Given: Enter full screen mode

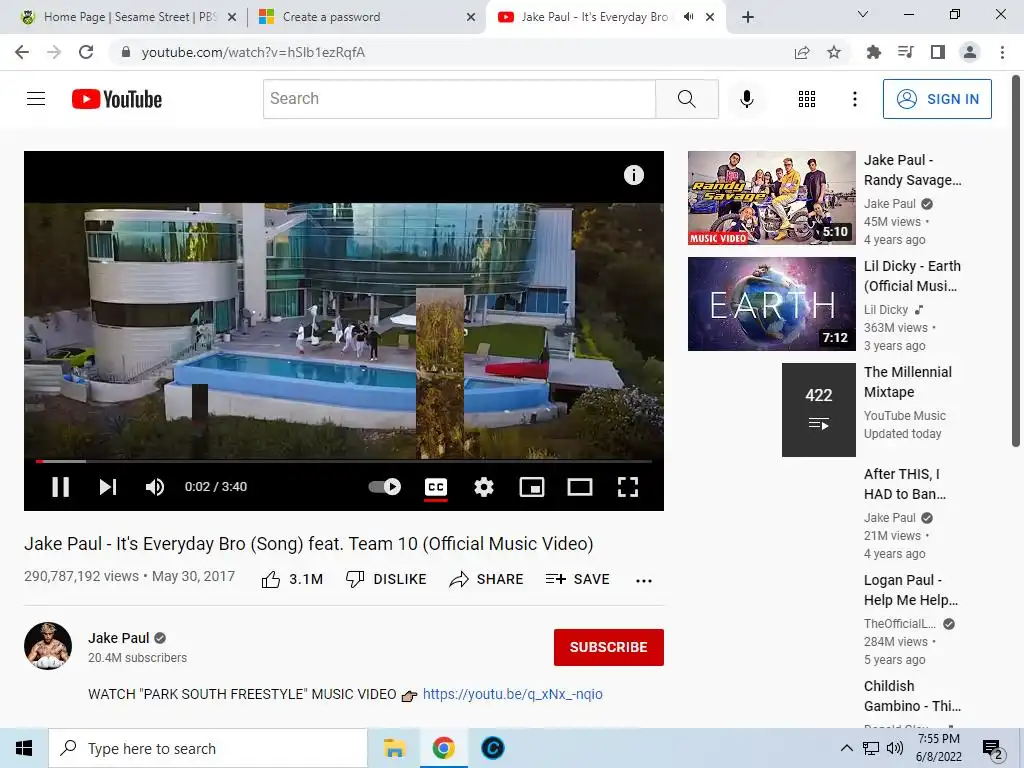Looking at the screenshot, I should click(x=628, y=487).
